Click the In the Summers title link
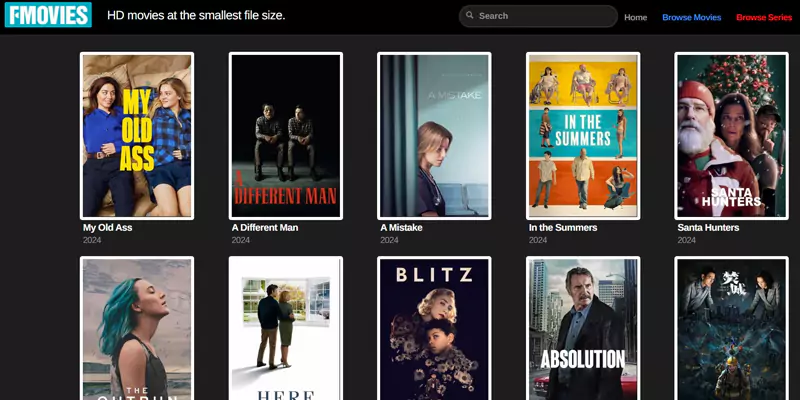 (x=563, y=228)
